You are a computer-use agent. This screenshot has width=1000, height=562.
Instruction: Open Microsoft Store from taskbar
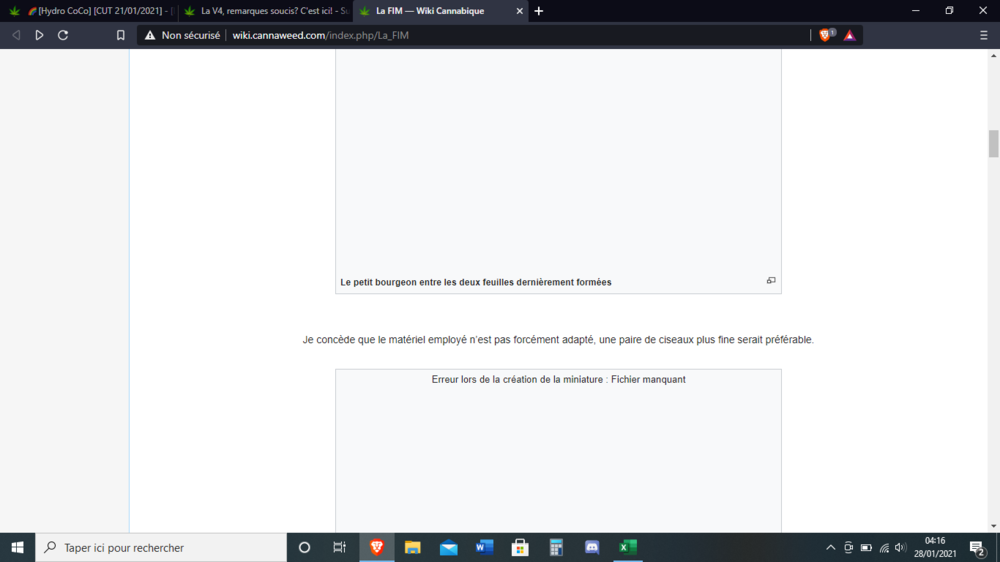pyautogui.click(x=520, y=547)
